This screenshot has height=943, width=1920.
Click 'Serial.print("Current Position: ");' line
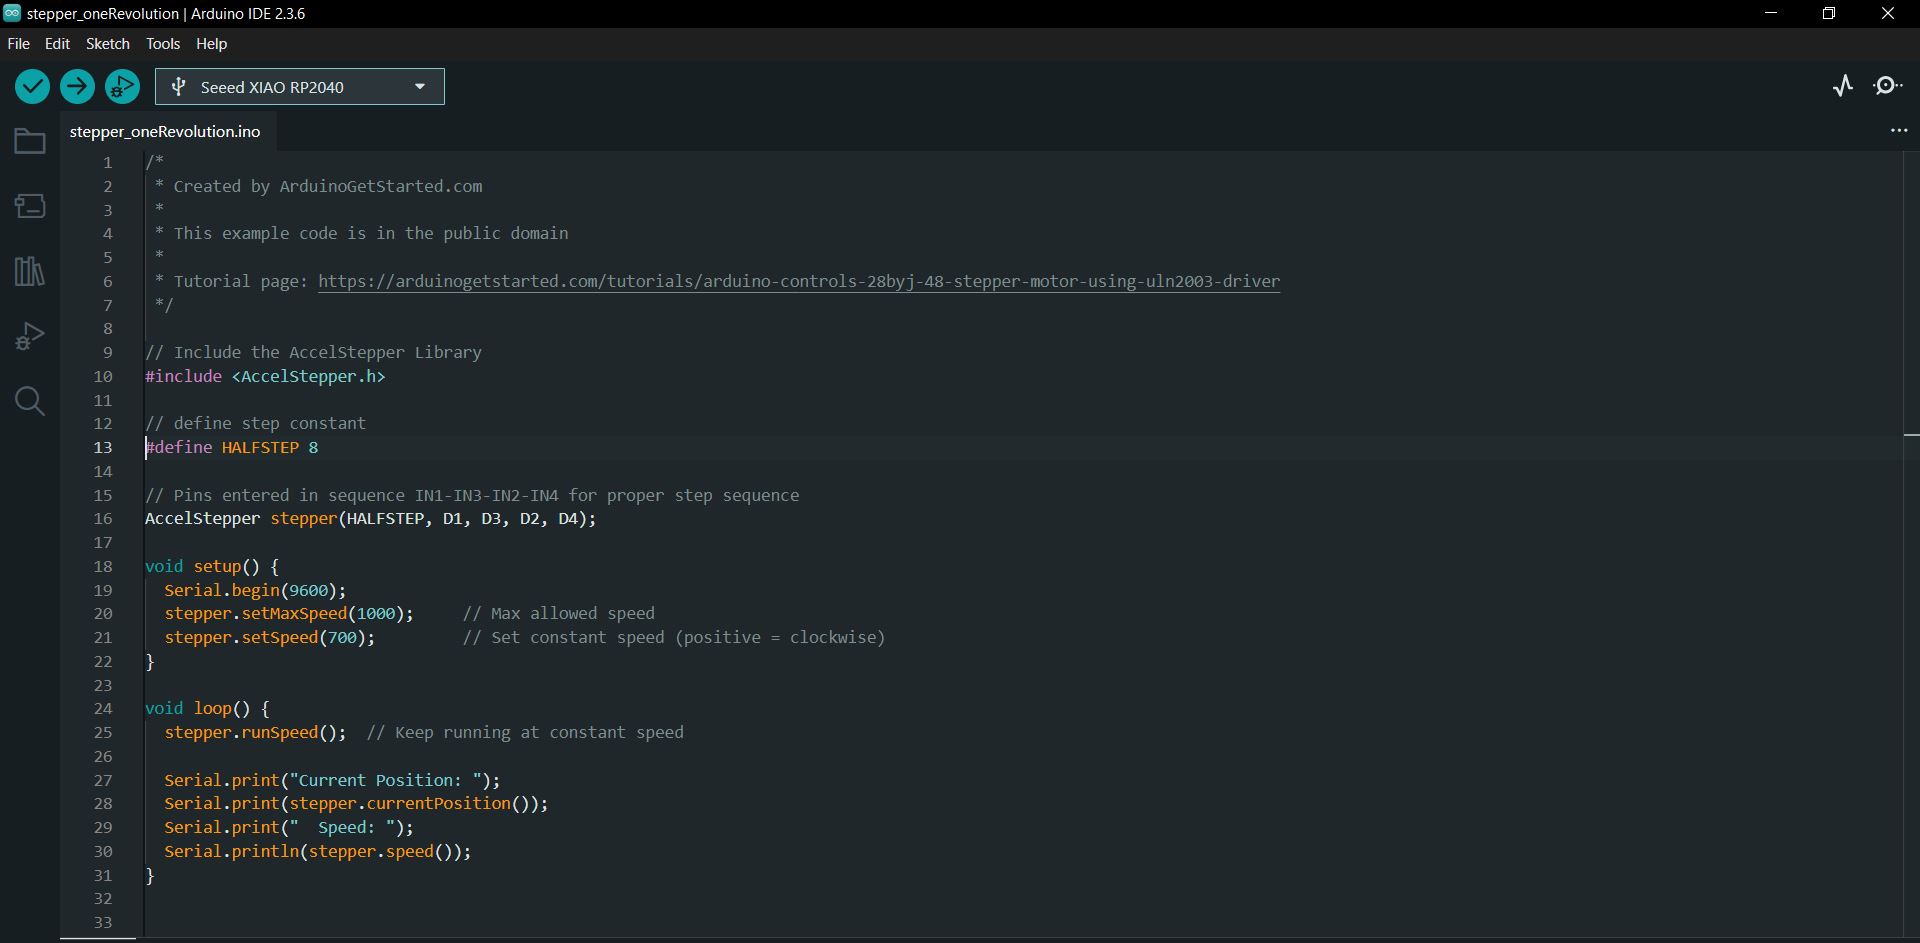click(332, 780)
